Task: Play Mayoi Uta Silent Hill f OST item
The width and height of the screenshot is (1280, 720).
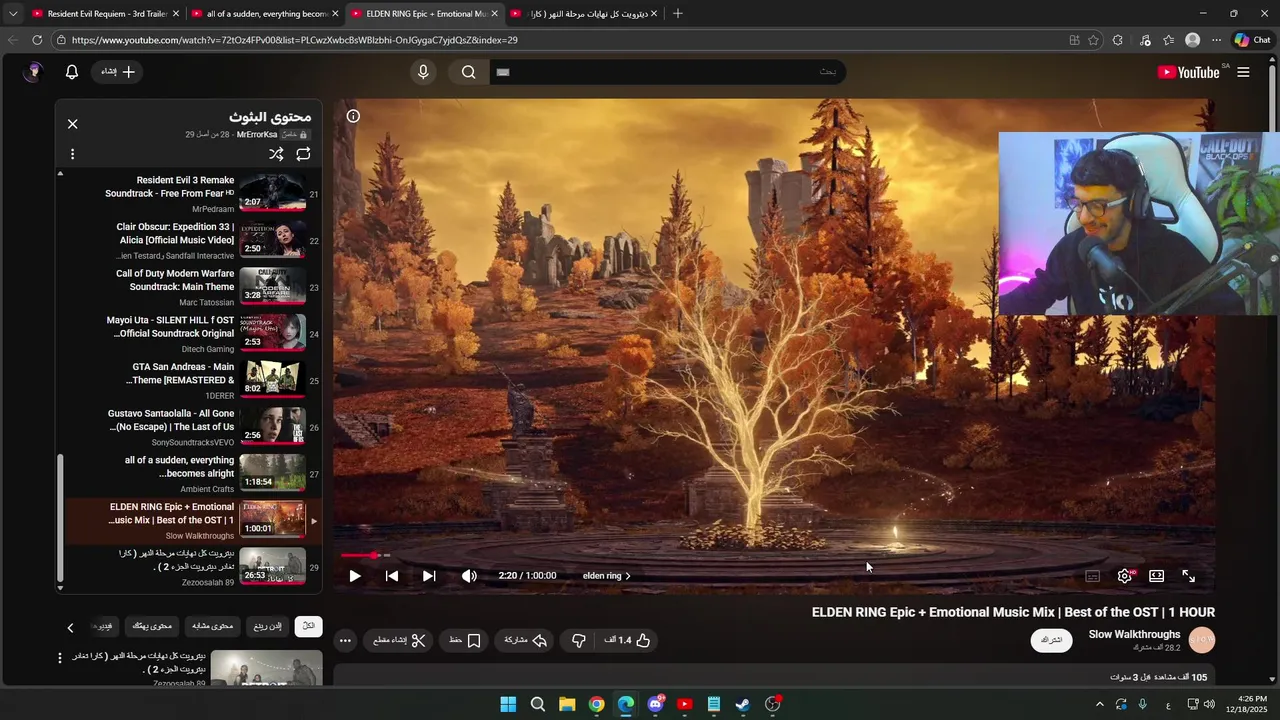Action: click(x=189, y=334)
